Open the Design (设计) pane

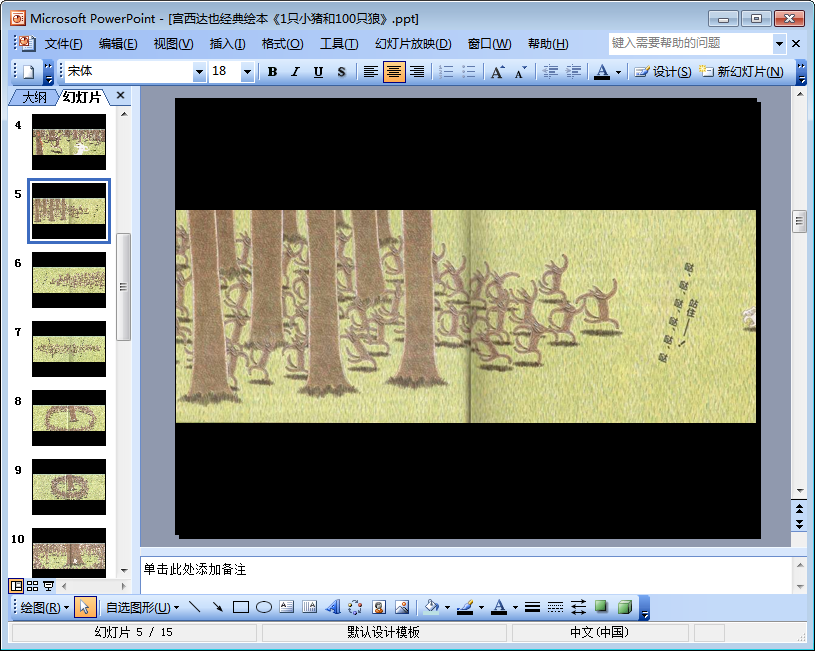pos(663,72)
